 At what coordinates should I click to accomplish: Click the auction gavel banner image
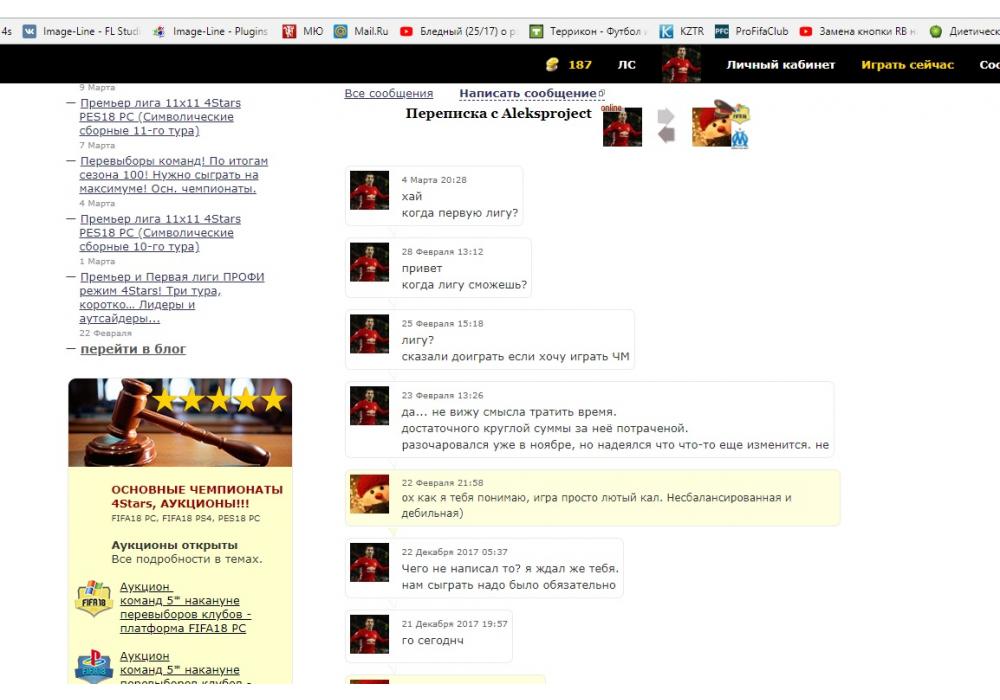180,422
